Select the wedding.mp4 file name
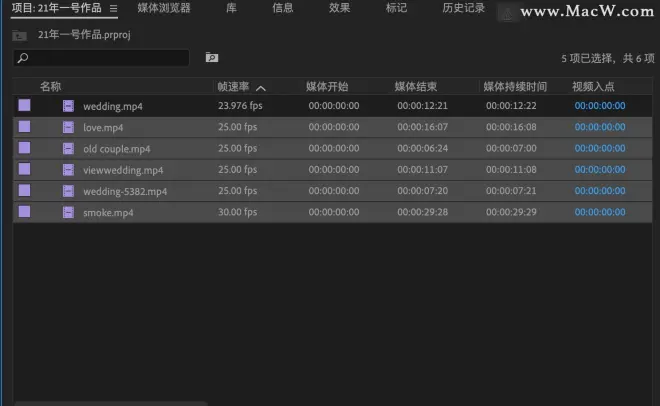 point(113,106)
